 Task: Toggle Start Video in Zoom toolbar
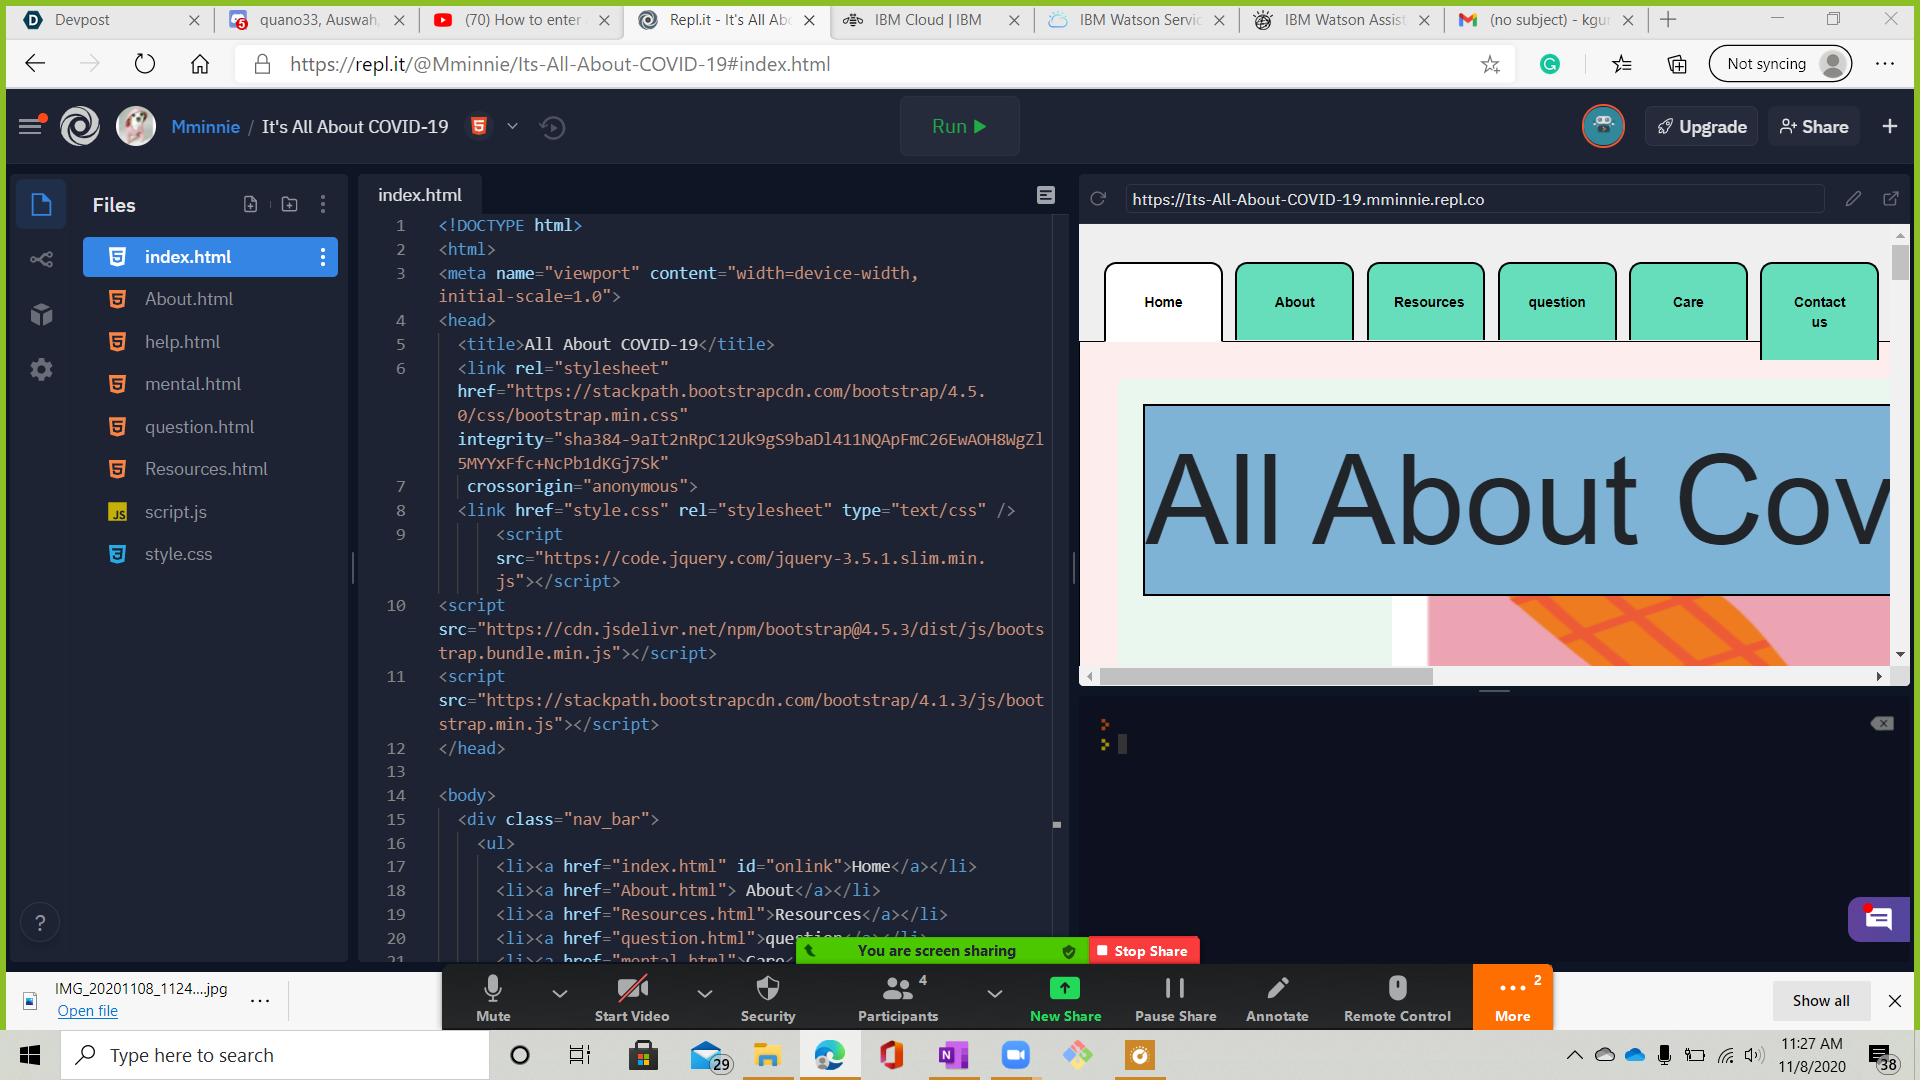[631, 997]
